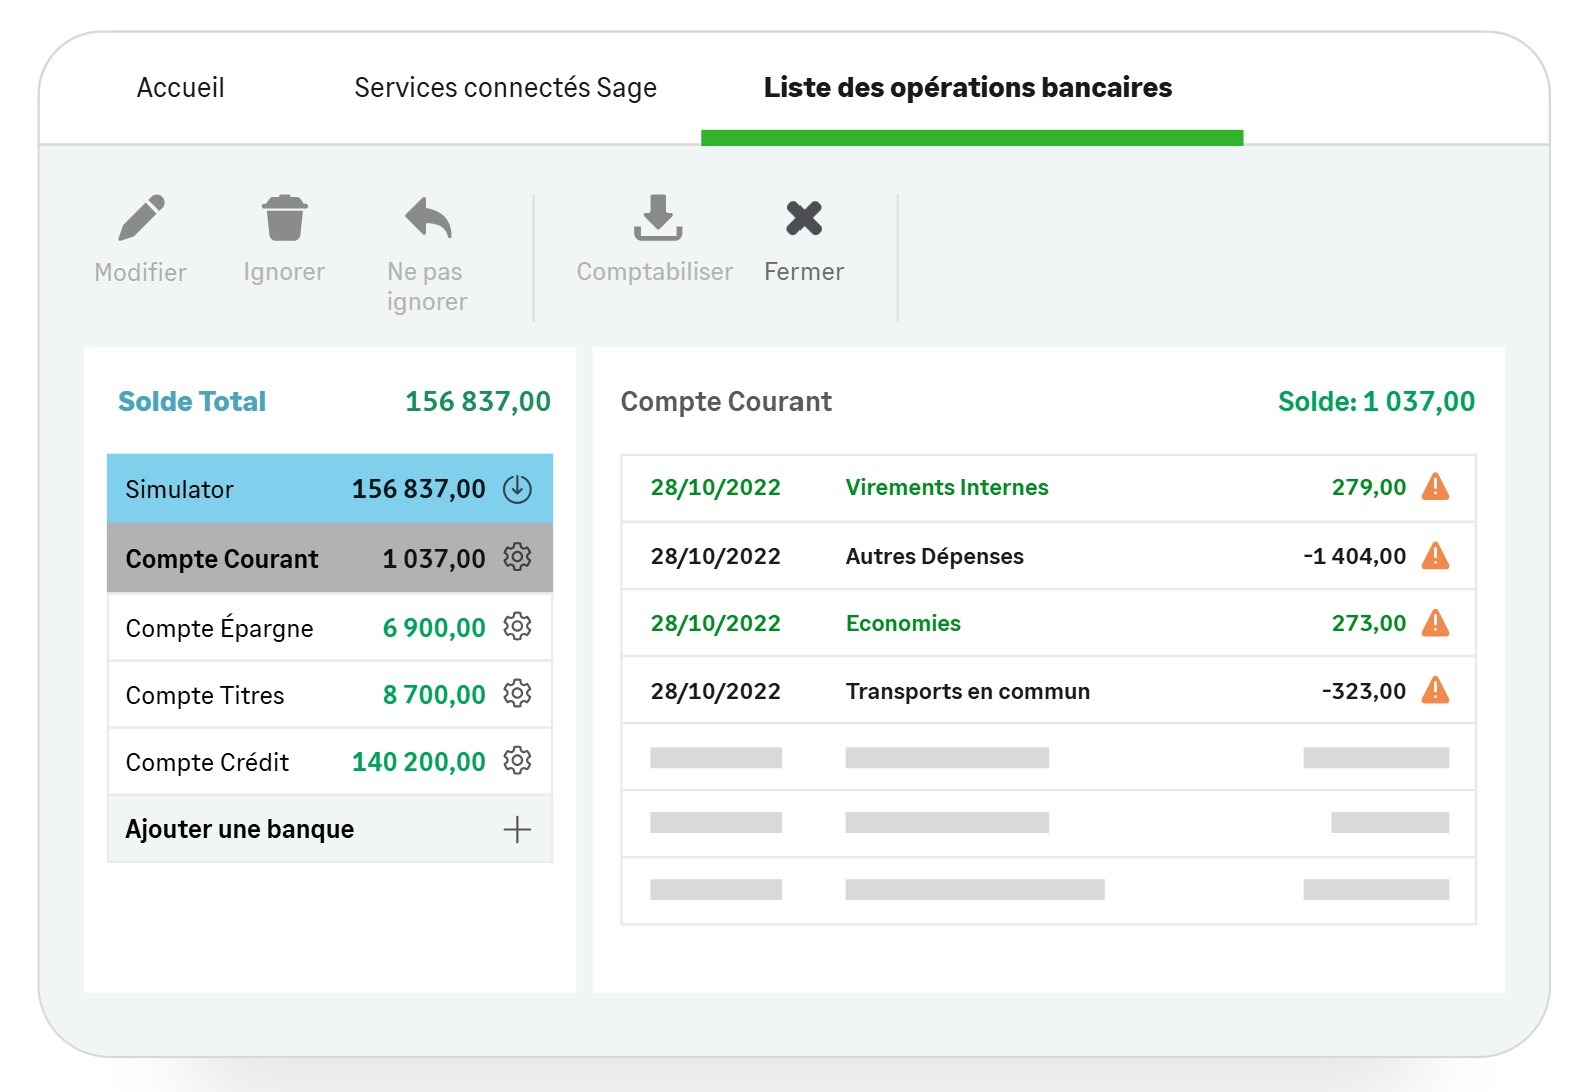Click warning icon on Virements Internes row
The image size is (1594, 1092).
click(x=1435, y=487)
